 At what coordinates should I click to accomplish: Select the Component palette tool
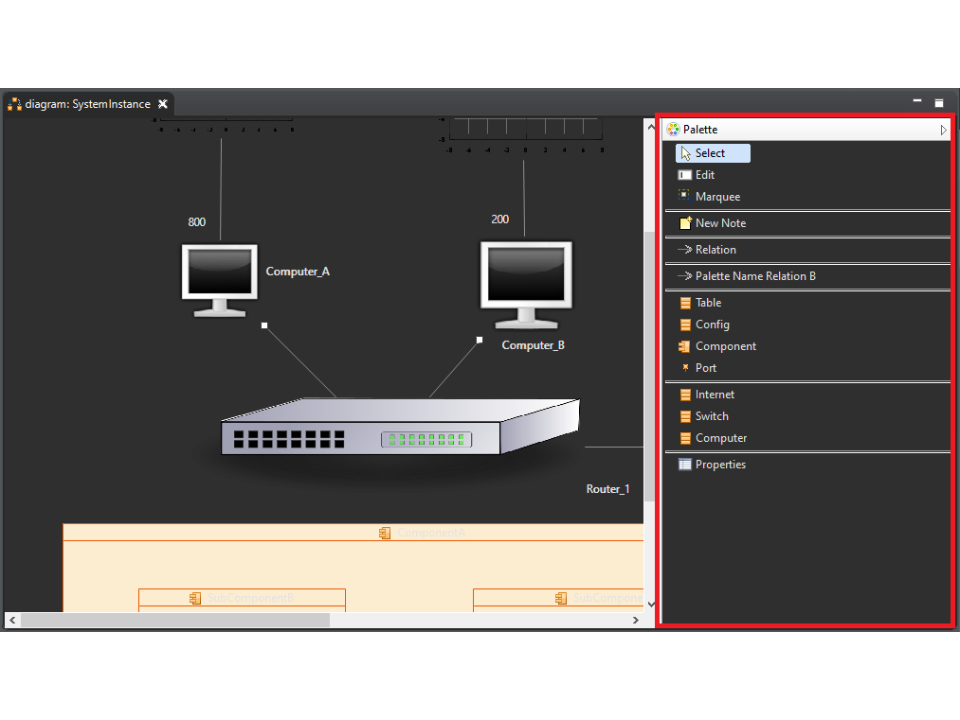[725, 347]
